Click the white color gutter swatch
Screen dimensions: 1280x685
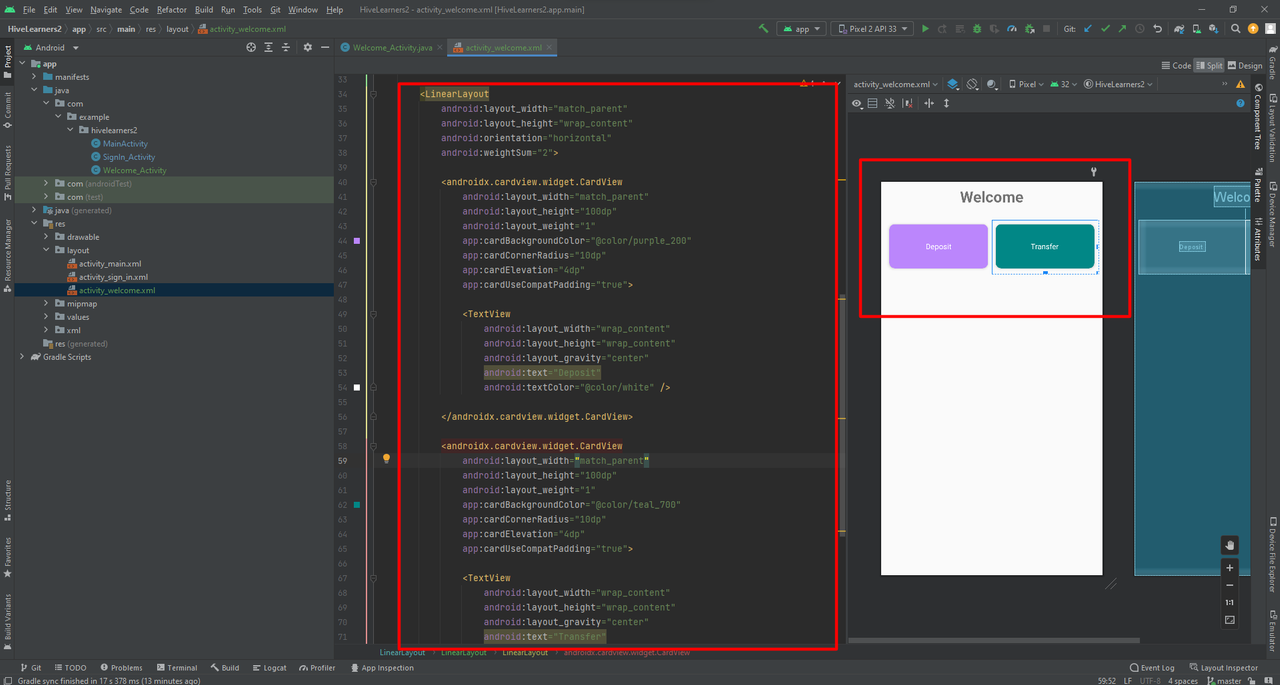tap(357, 387)
